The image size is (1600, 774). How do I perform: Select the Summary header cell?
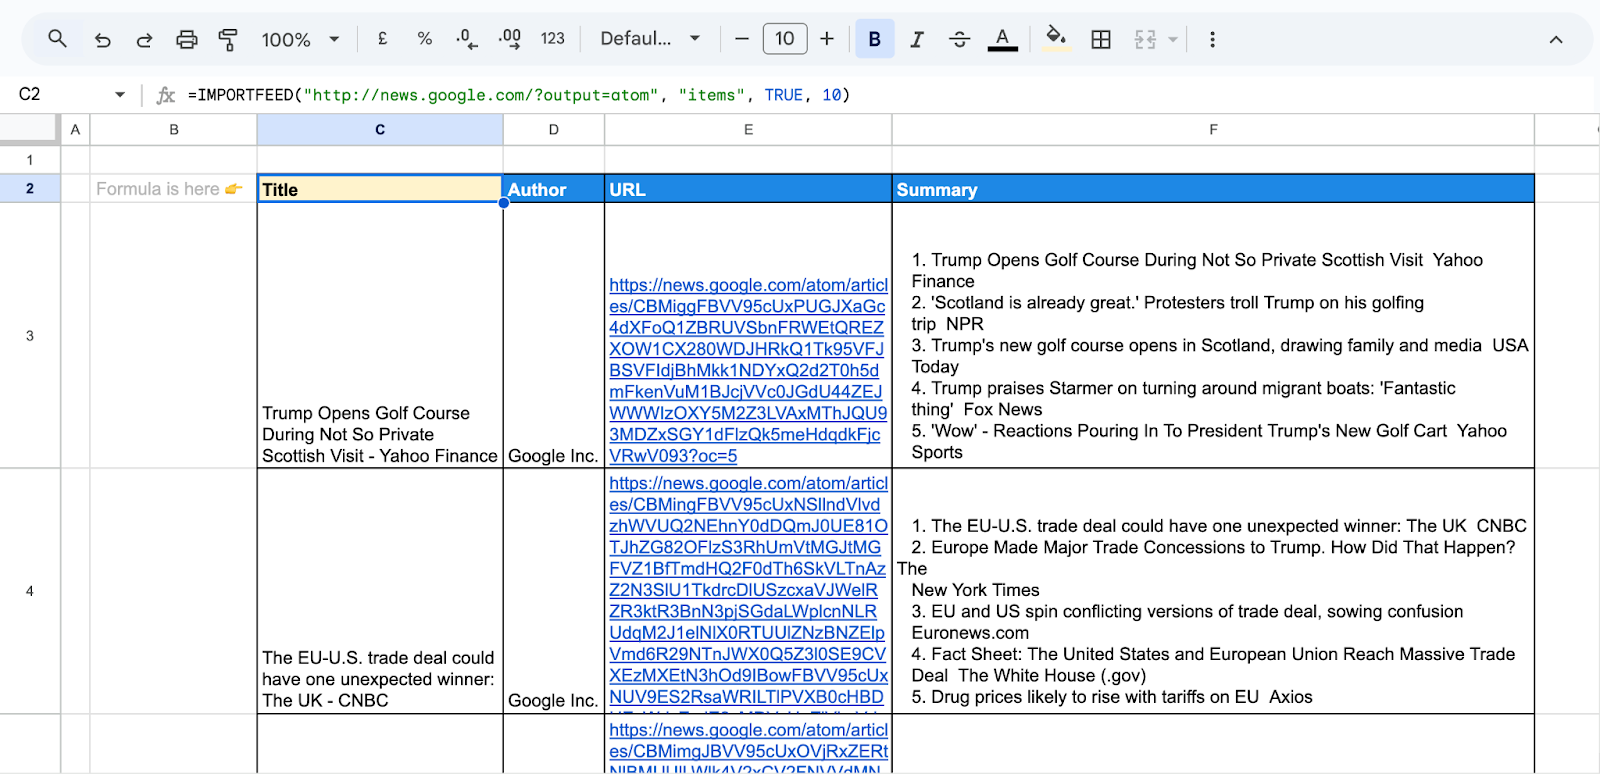tap(1213, 189)
